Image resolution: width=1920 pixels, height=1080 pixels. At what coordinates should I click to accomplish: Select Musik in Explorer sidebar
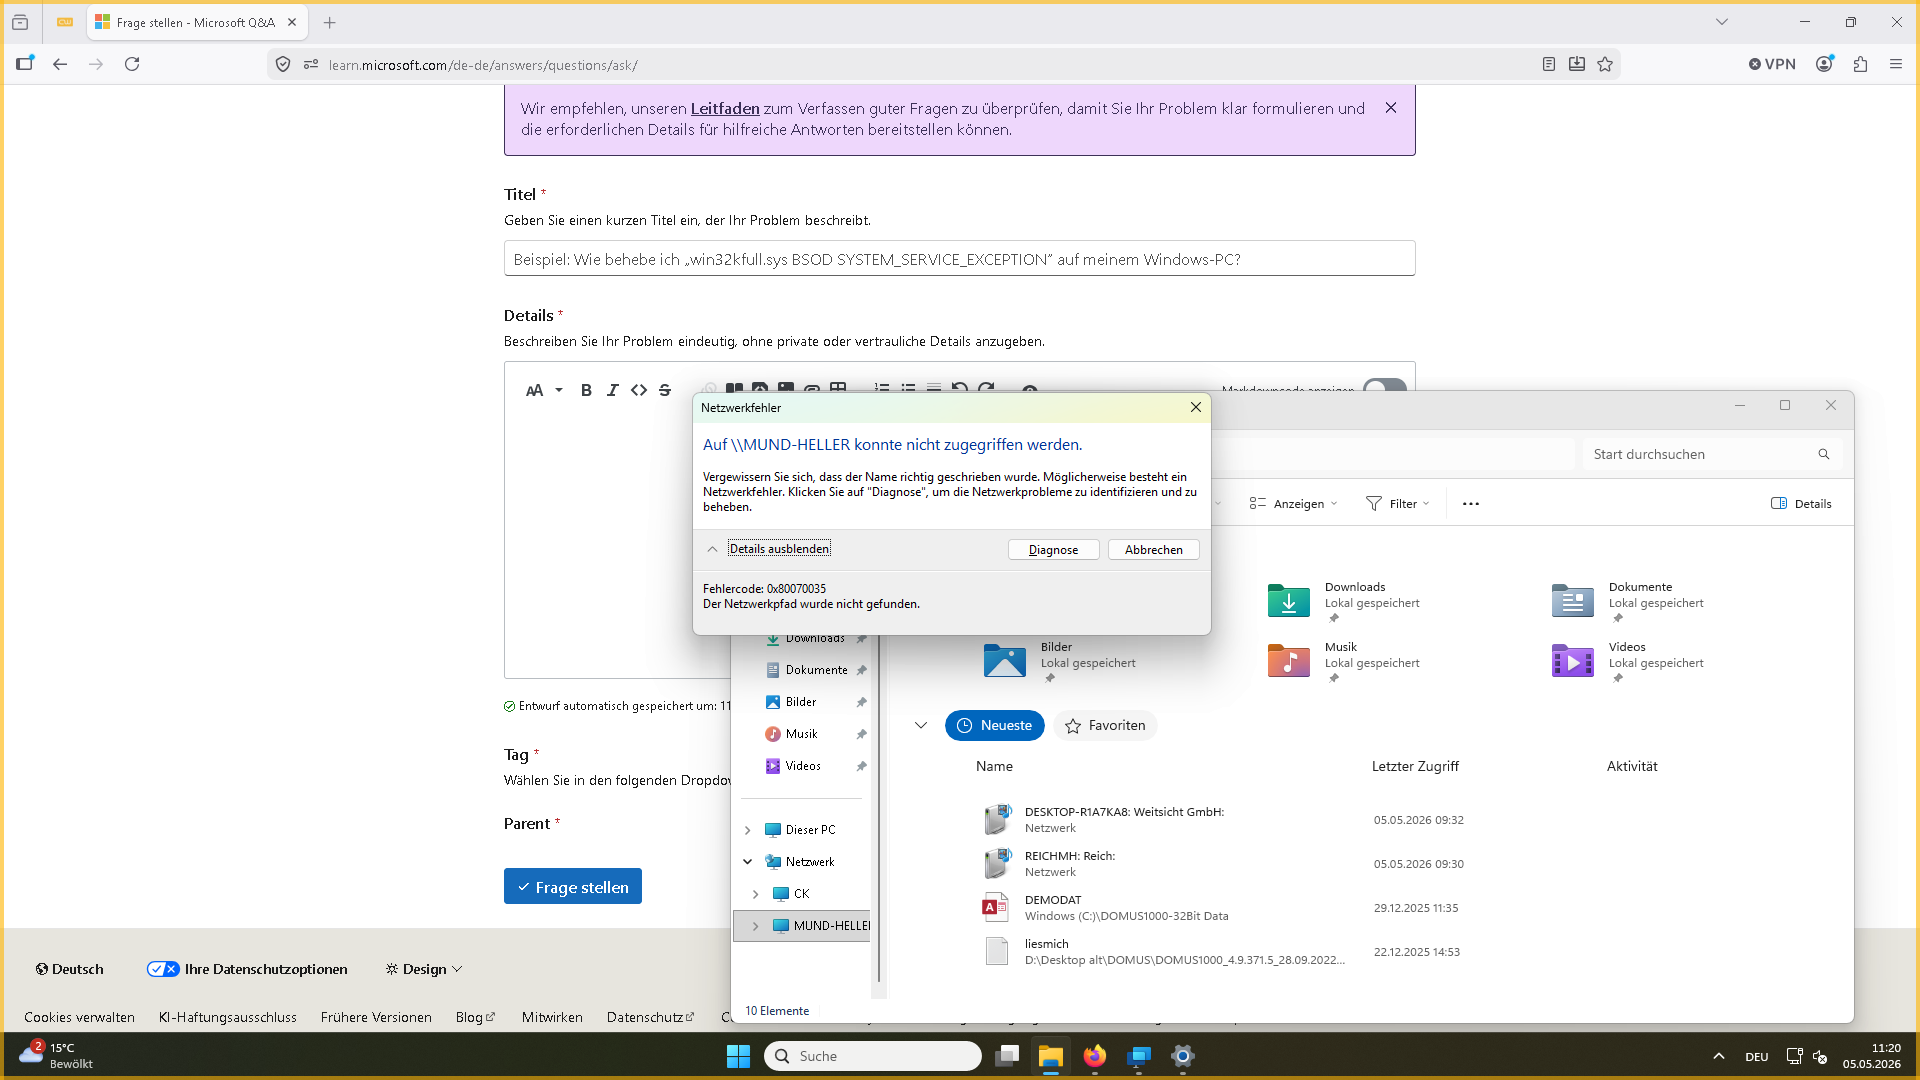tap(802, 734)
